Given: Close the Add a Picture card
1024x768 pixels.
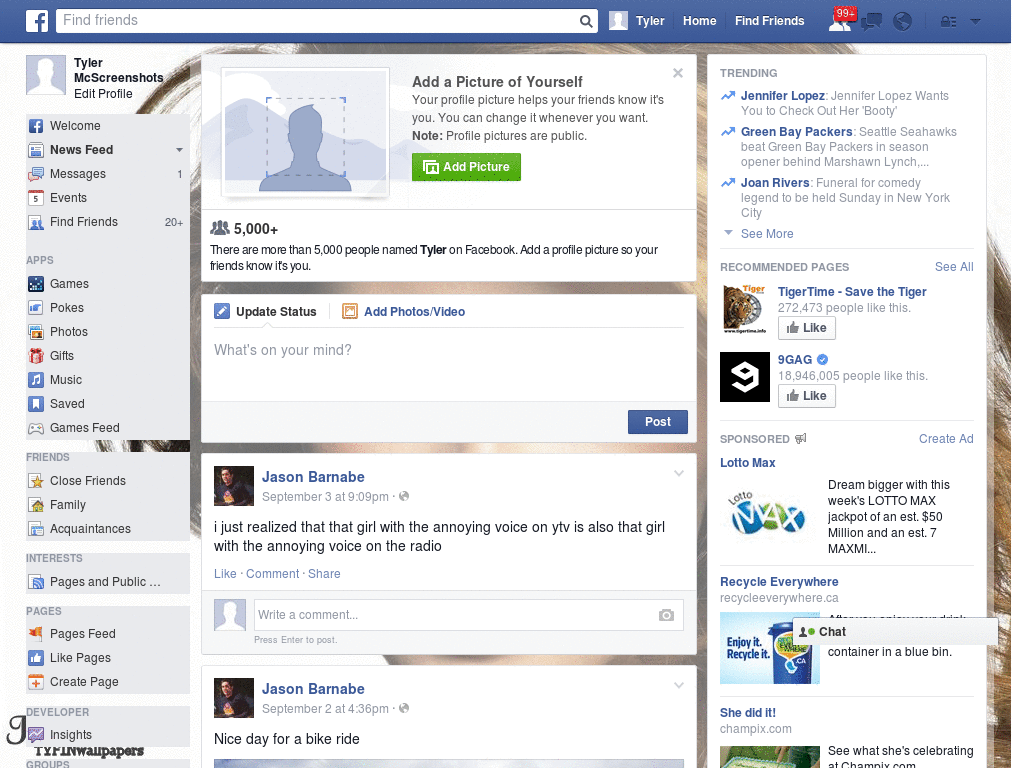Looking at the screenshot, I should (x=678, y=73).
